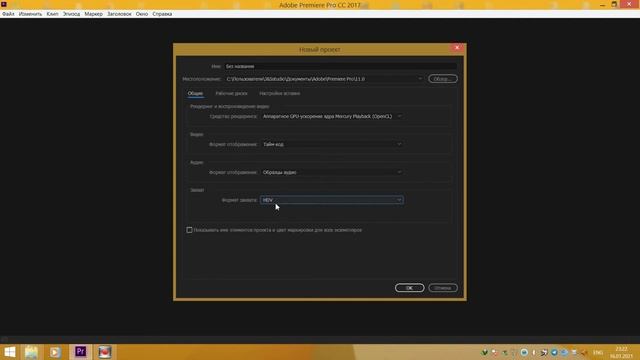Open the Эпизод menu

(71, 14)
